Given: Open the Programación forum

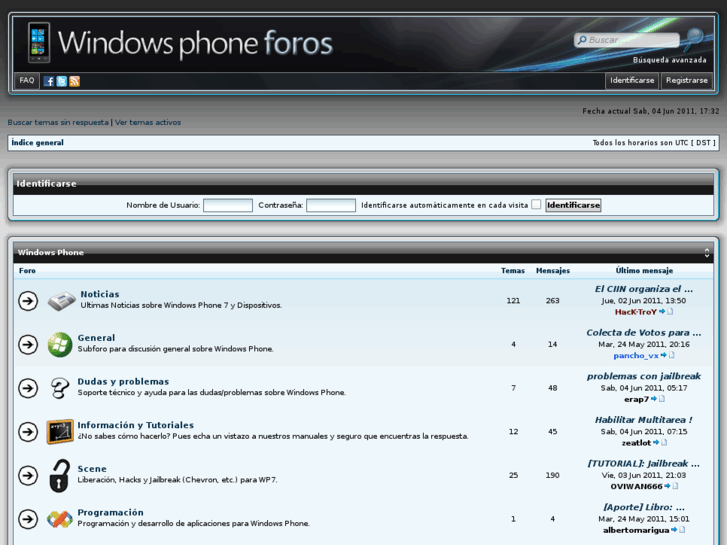Looking at the screenshot, I should 110,512.
